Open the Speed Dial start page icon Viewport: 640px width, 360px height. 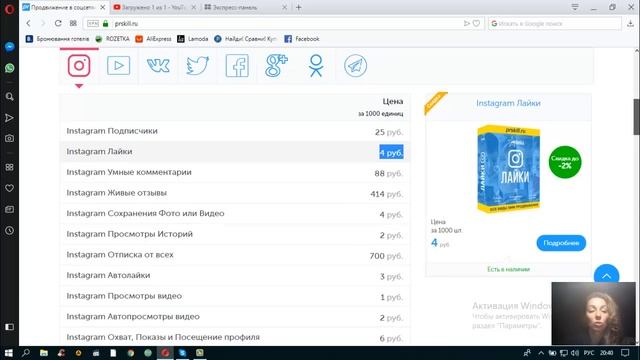pyautogui.click(x=73, y=23)
